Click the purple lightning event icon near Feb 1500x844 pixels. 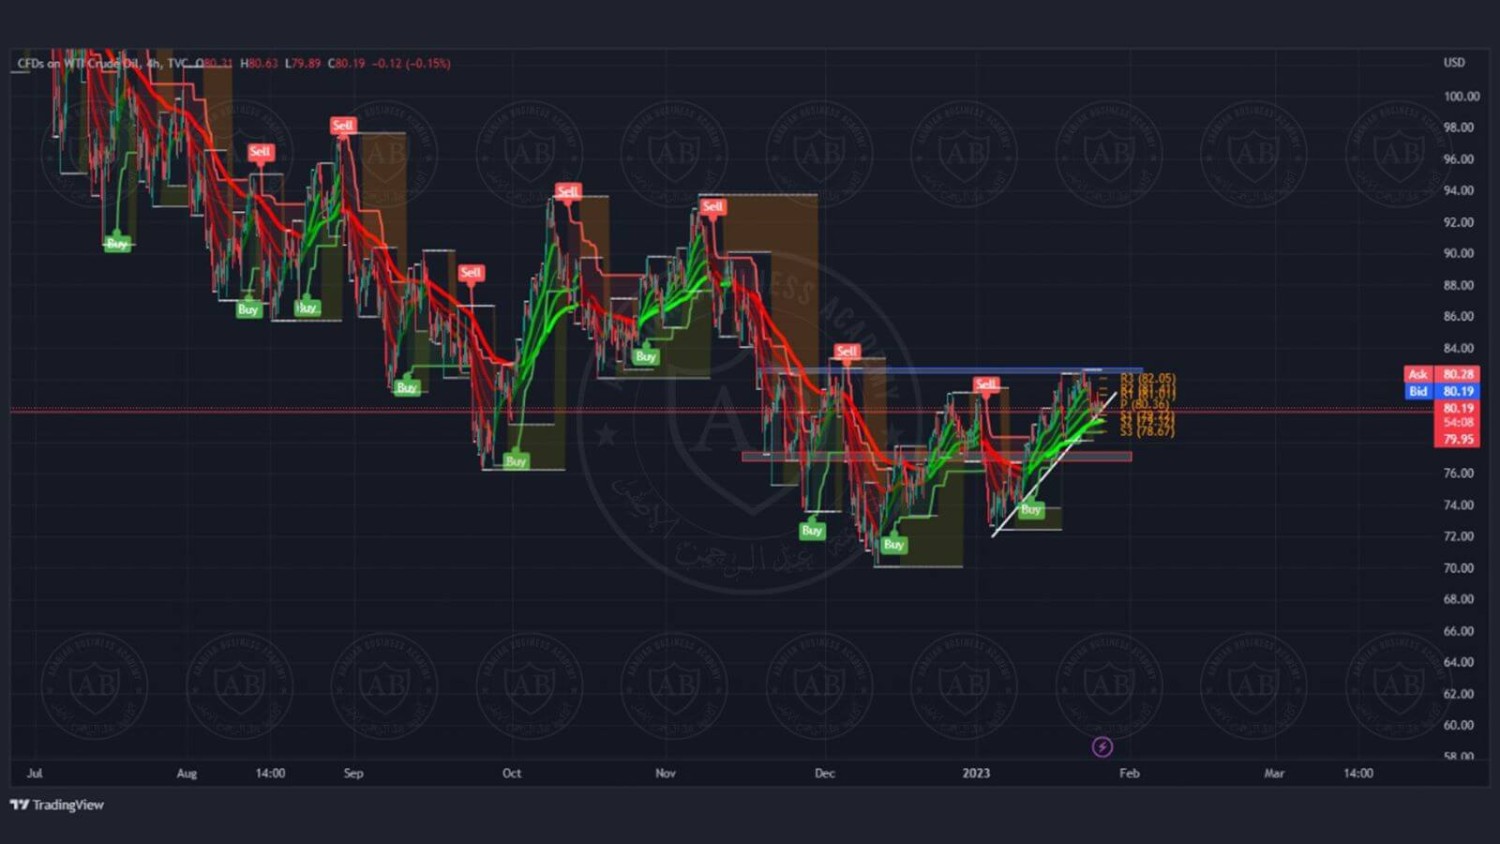click(x=1102, y=747)
